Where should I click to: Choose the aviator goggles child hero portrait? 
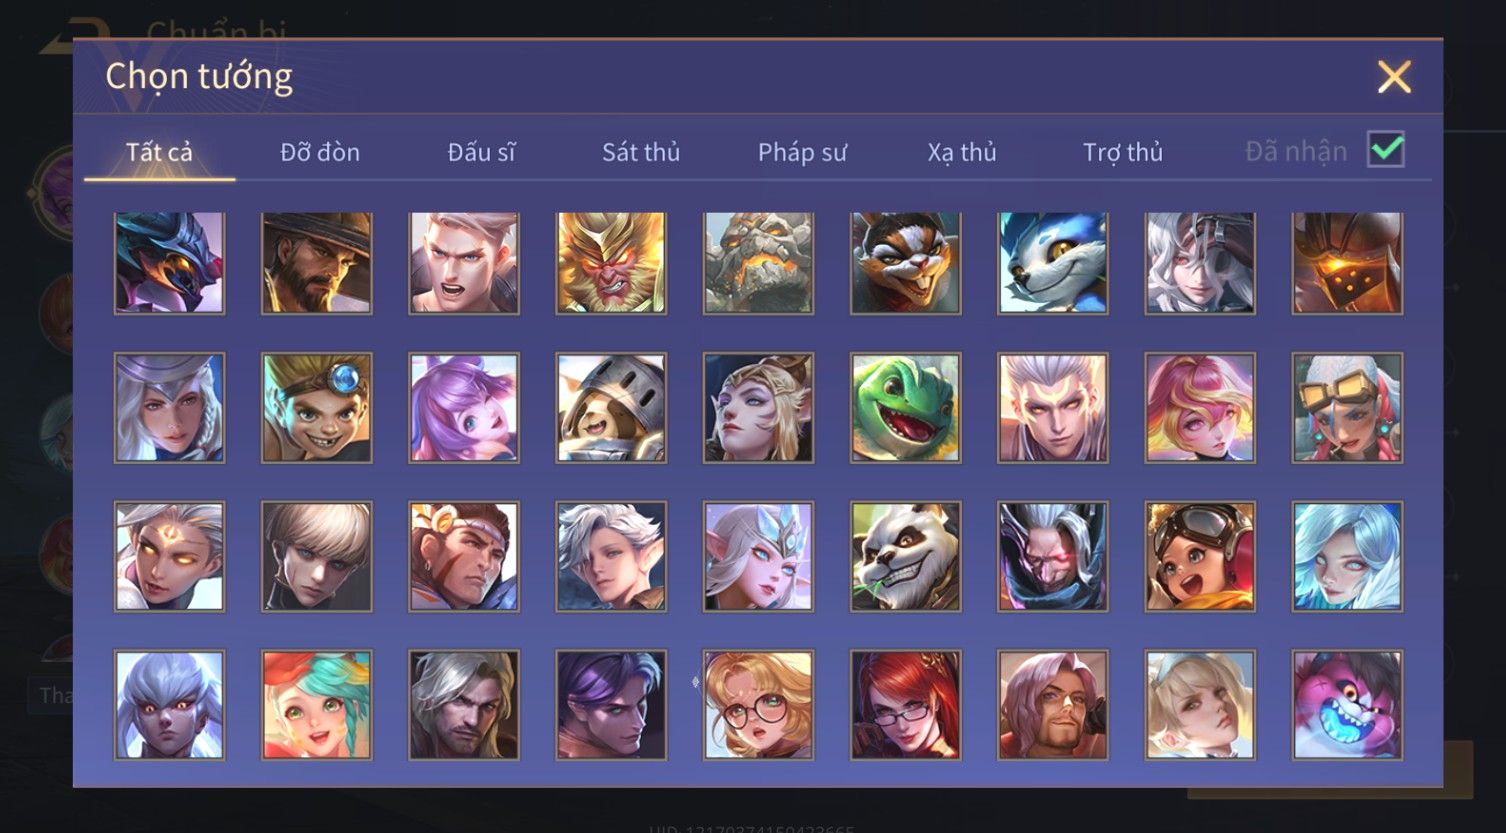pyautogui.click(x=1200, y=557)
